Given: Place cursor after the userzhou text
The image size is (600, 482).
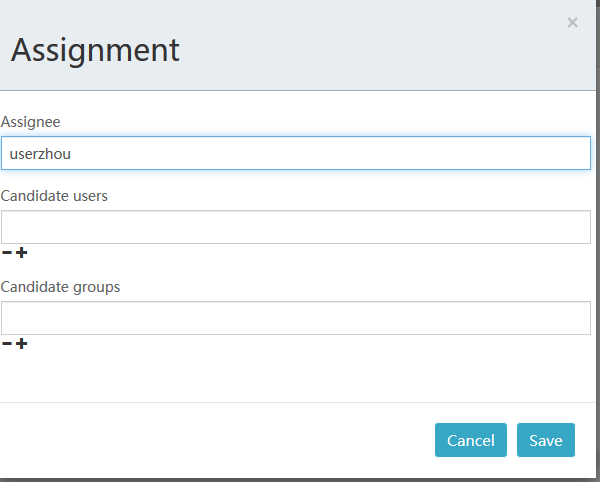Looking at the screenshot, I should click(x=72, y=154).
